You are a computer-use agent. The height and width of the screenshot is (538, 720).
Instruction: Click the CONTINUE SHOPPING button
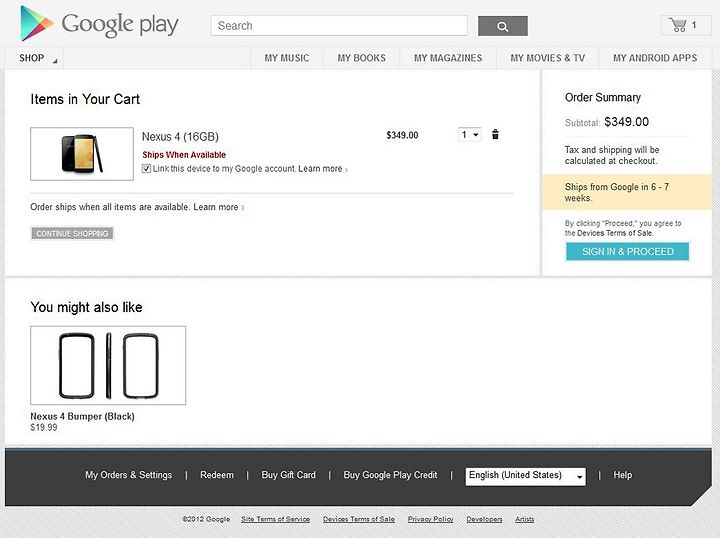(x=72, y=234)
